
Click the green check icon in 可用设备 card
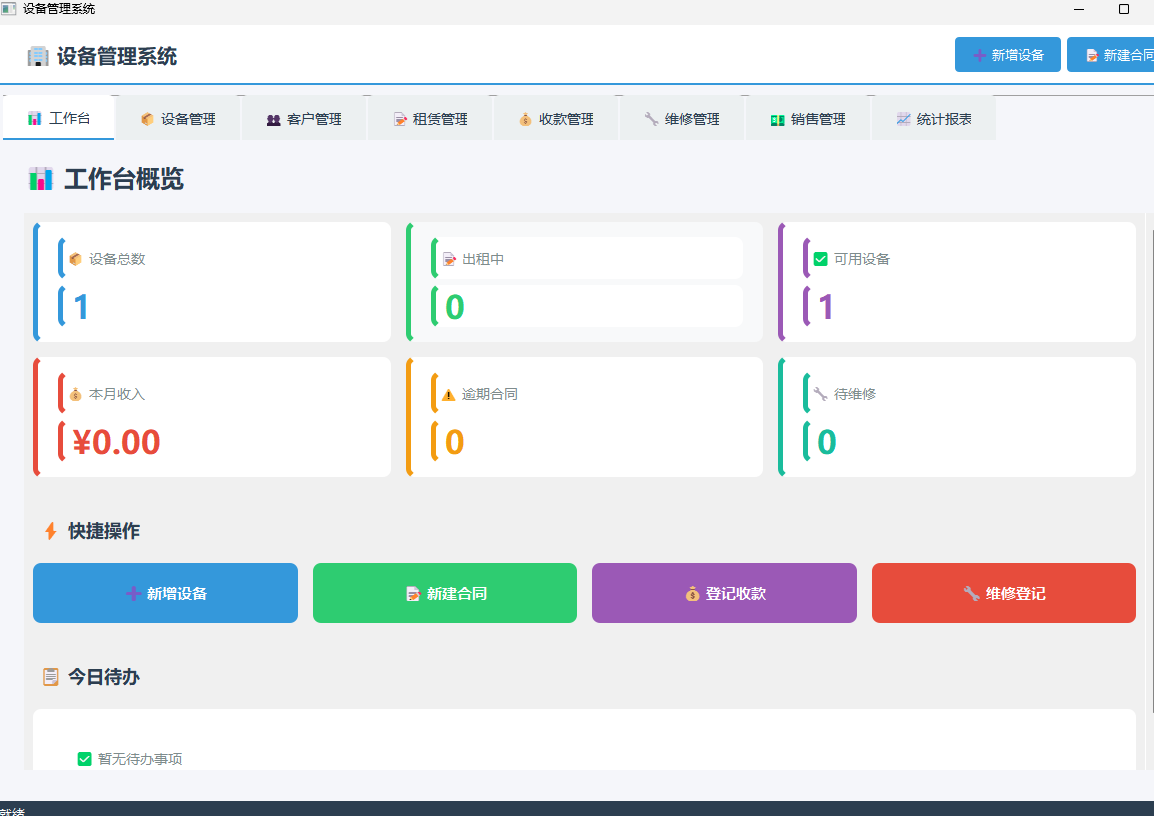tap(821, 259)
